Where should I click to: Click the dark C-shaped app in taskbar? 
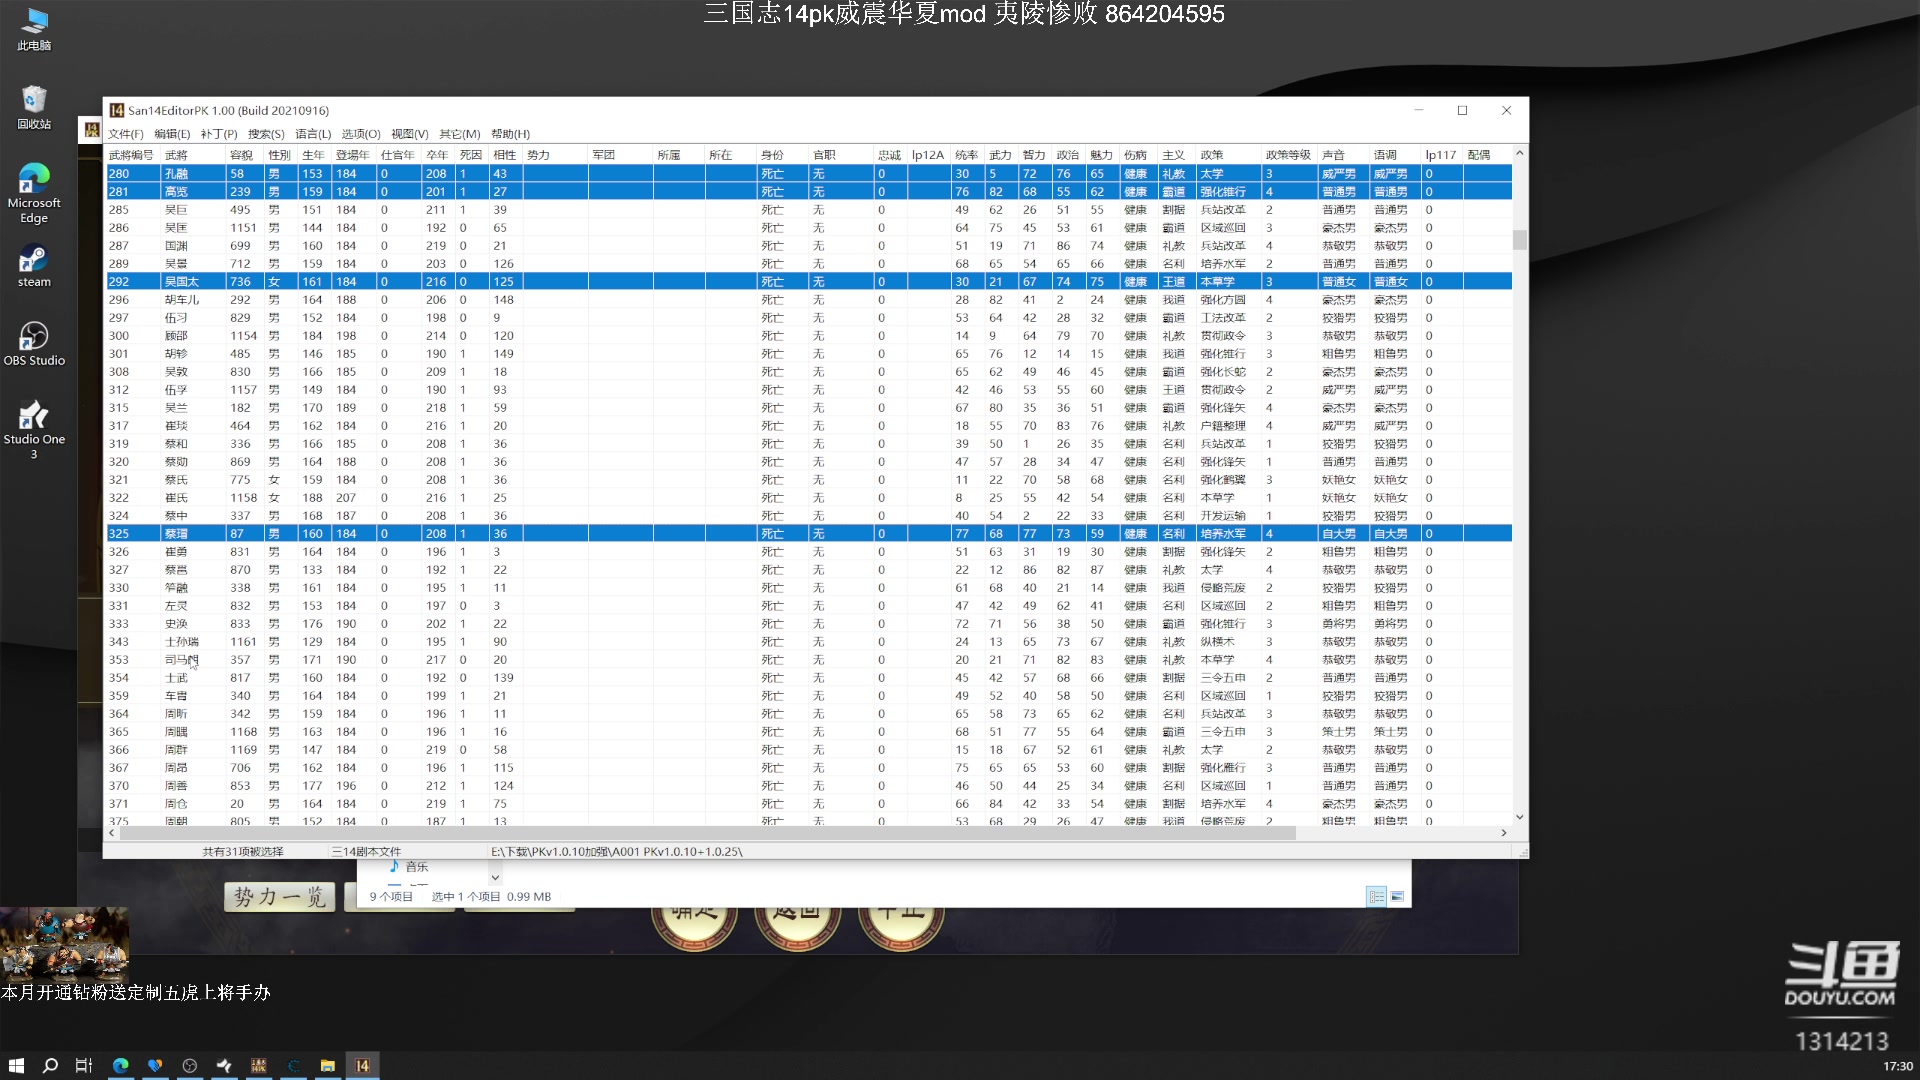point(293,1066)
